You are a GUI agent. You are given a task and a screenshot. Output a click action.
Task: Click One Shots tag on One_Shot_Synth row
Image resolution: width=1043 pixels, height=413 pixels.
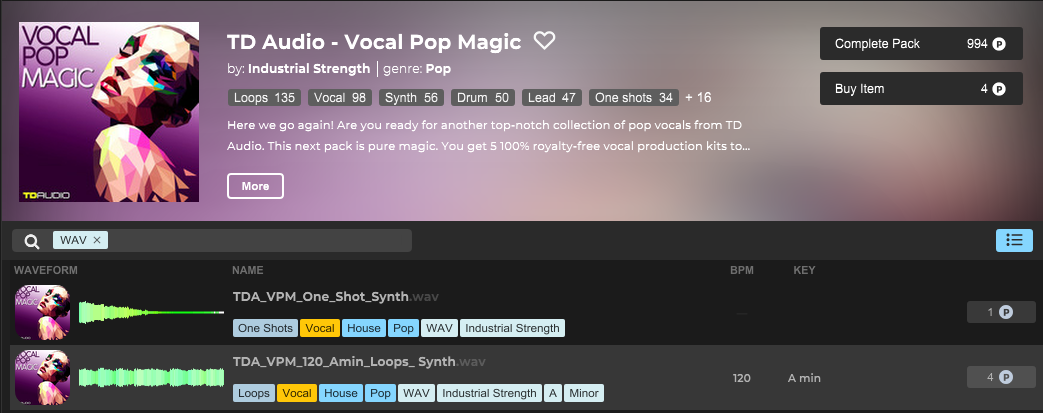(265, 328)
